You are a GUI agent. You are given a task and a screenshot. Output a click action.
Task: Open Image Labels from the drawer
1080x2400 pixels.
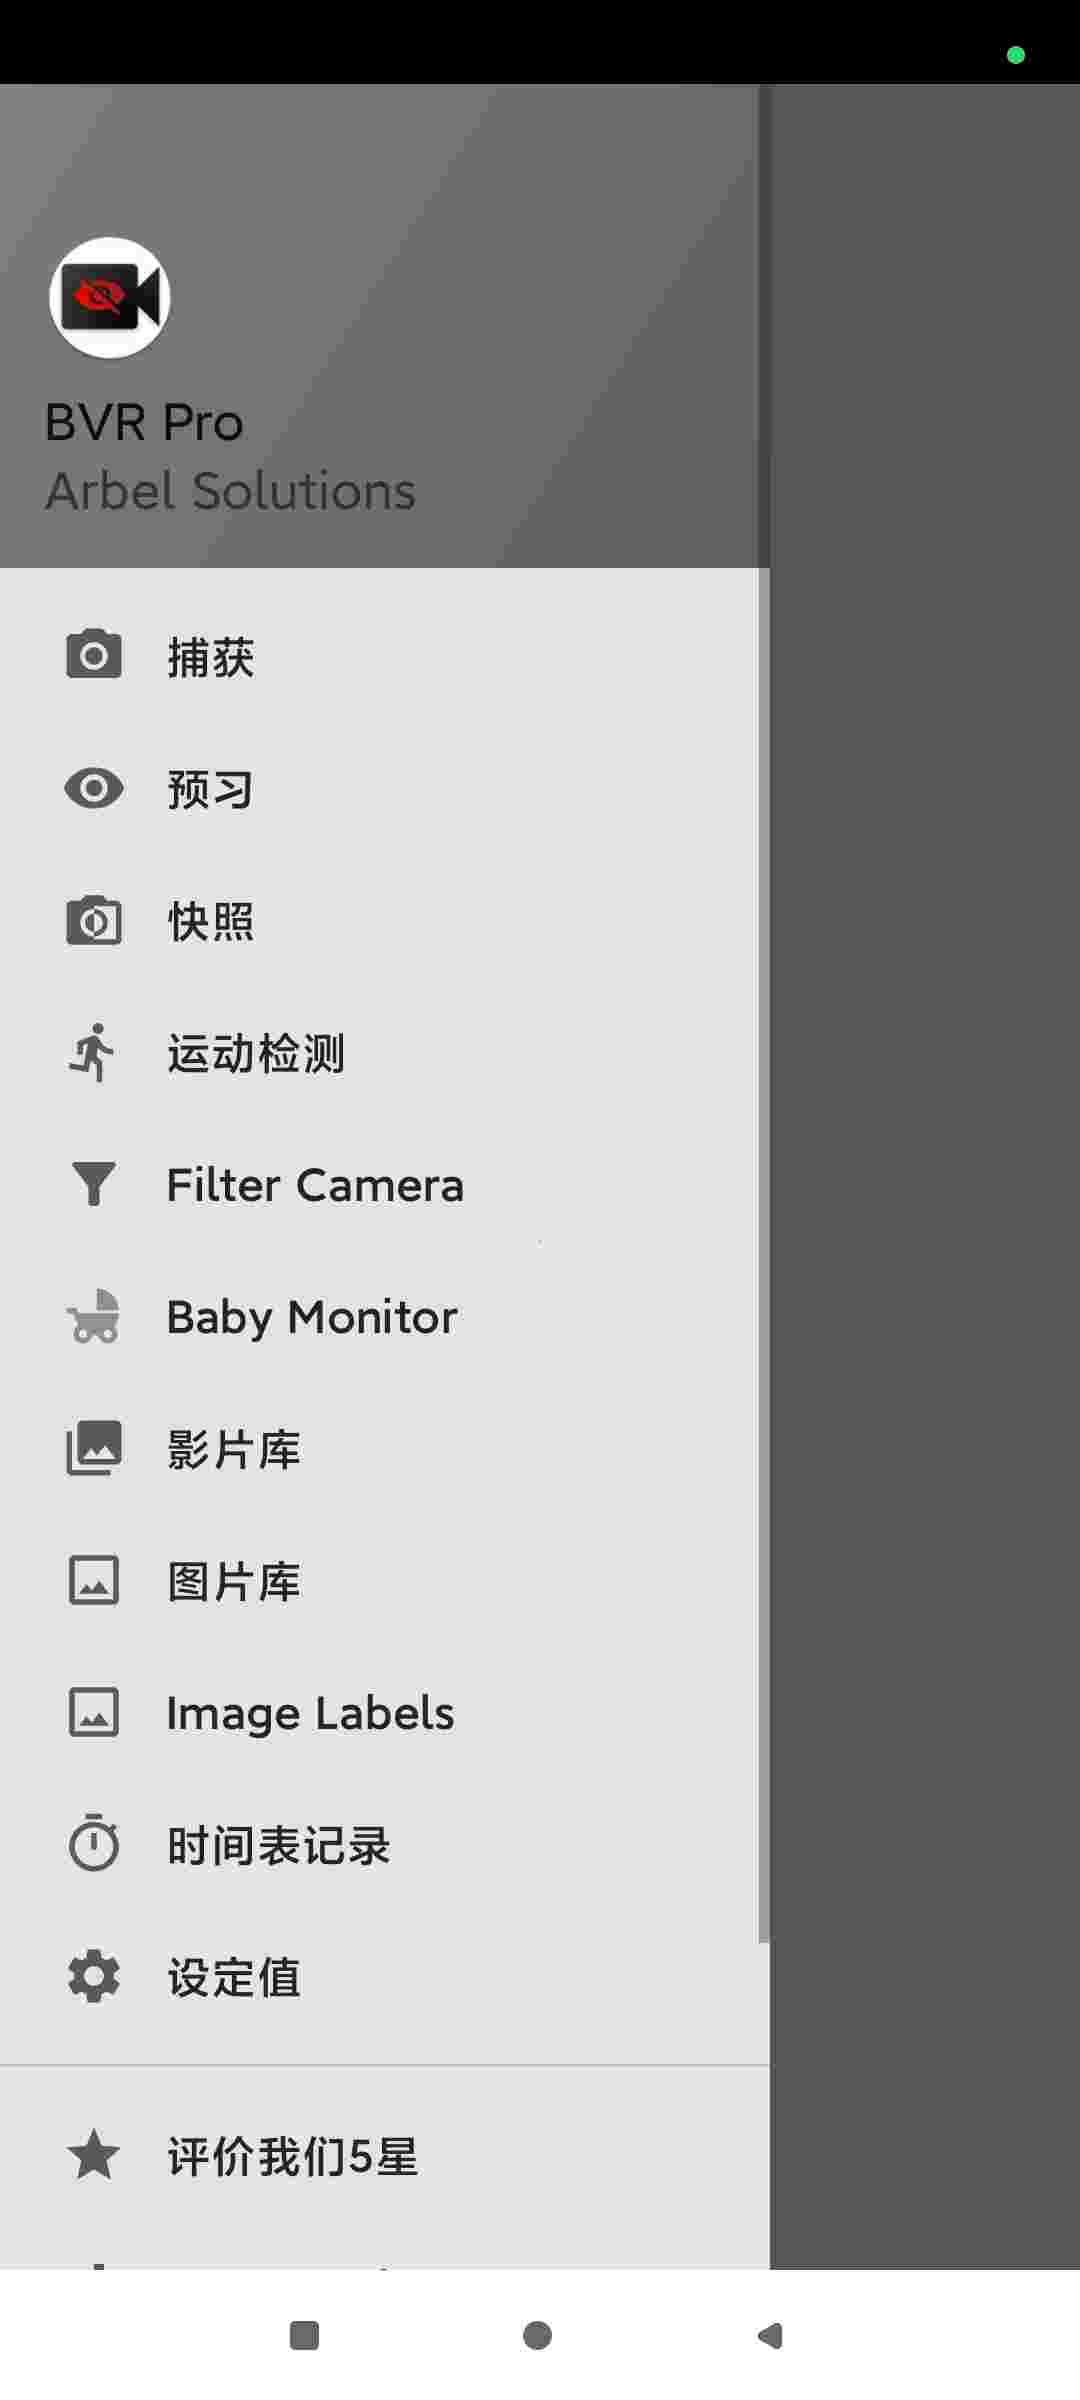(385, 1712)
